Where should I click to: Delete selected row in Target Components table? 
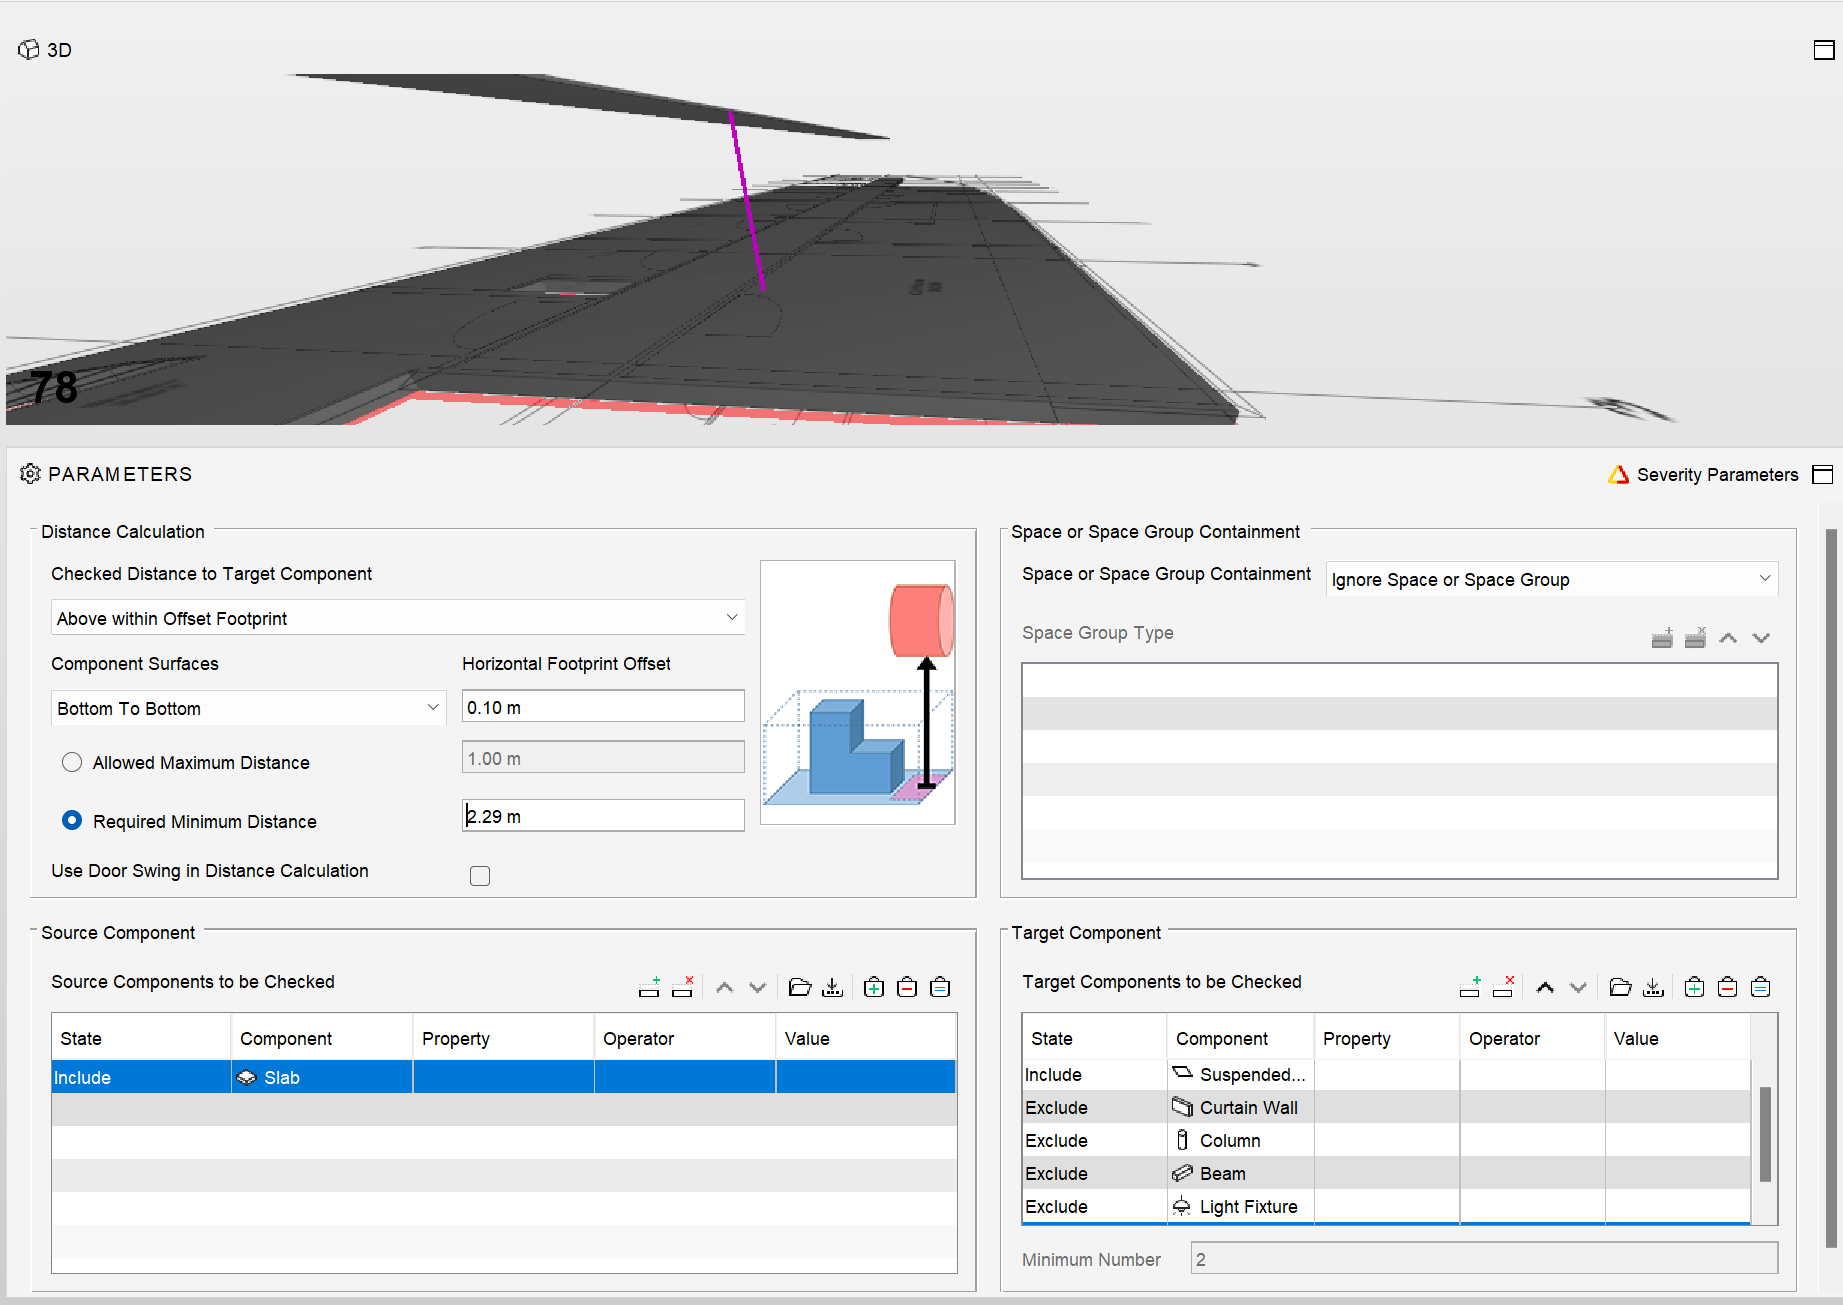1503,987
